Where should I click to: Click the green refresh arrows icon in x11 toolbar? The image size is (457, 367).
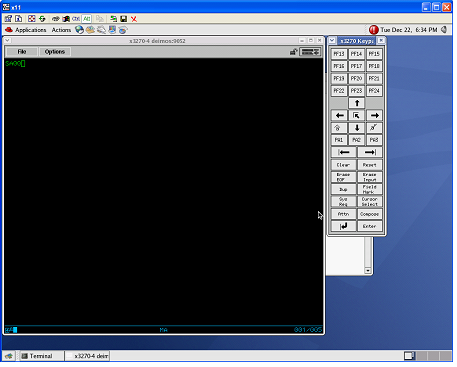[42, 19]
